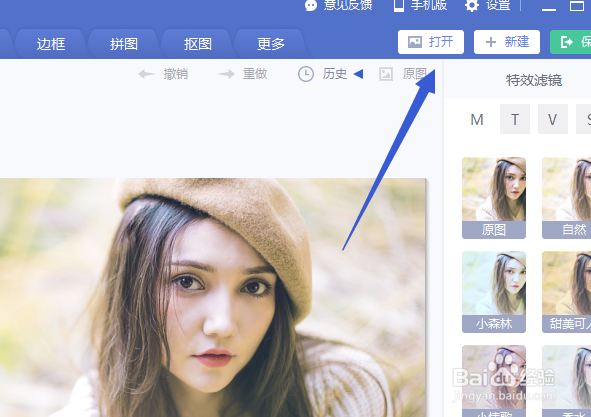
Task: Open the 边框 tab
Action: click(51, 44)
